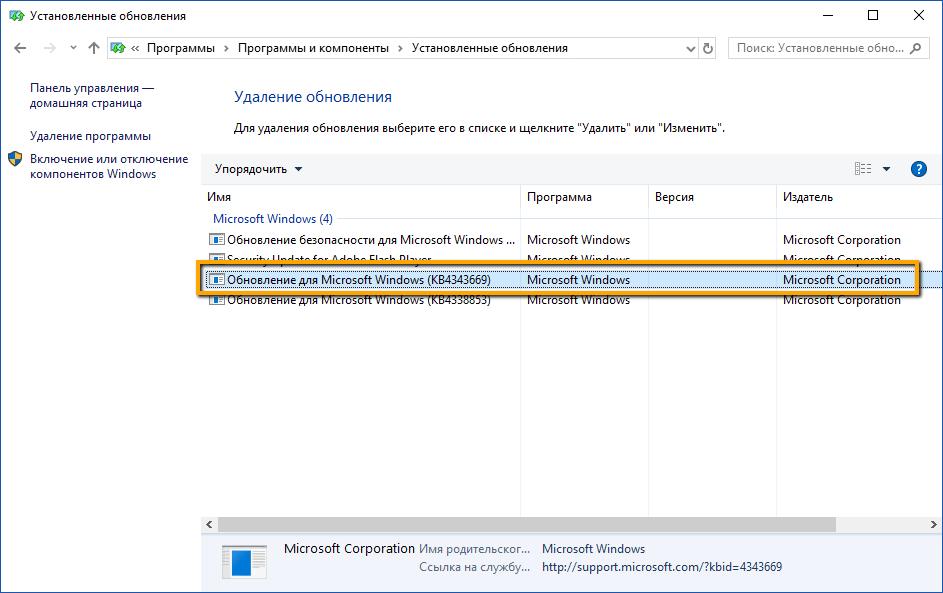Click the Microsoft logo thumbnail in details pane
The height and width of the screenshot is (593, 943).
click(x=244, y=560)
